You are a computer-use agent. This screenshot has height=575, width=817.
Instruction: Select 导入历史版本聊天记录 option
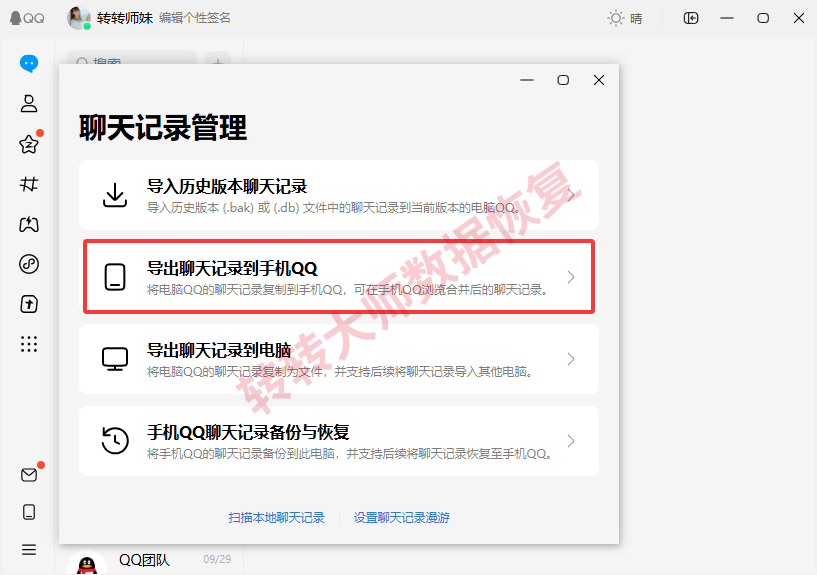(x=339, y=195)
